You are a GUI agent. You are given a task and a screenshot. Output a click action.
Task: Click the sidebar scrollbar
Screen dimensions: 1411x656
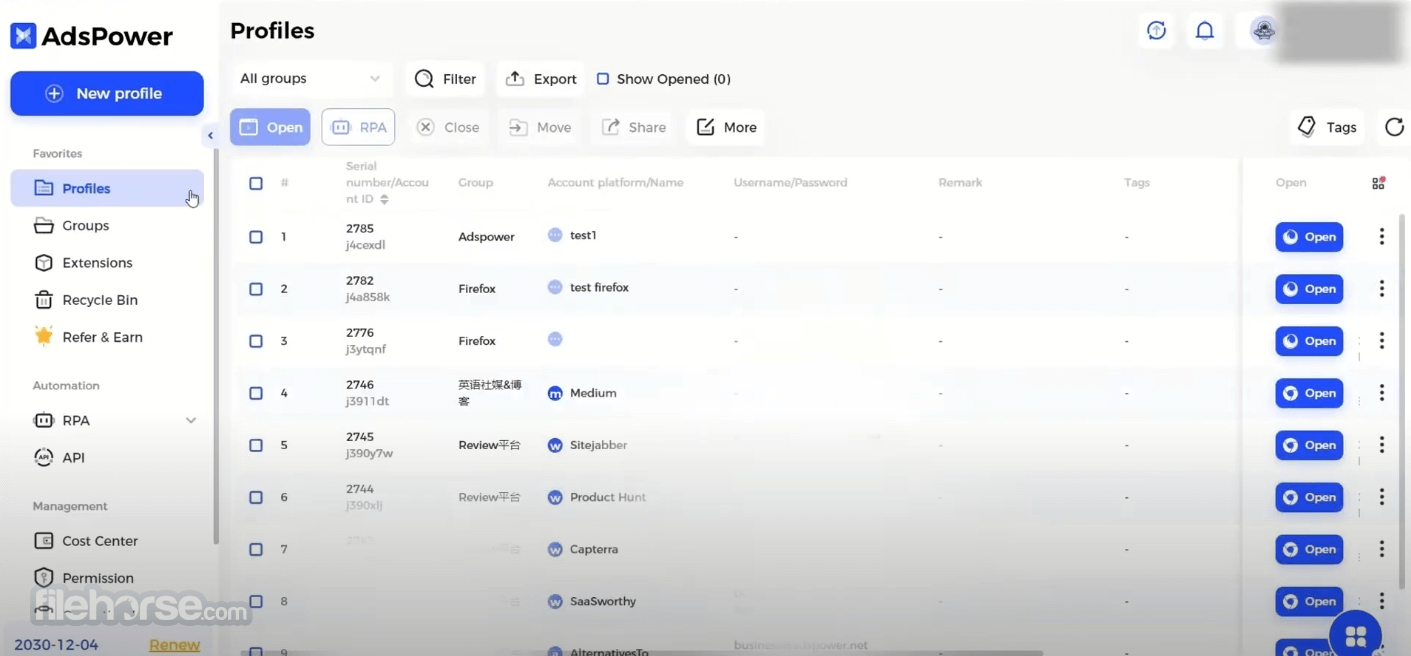coord(216,345)
